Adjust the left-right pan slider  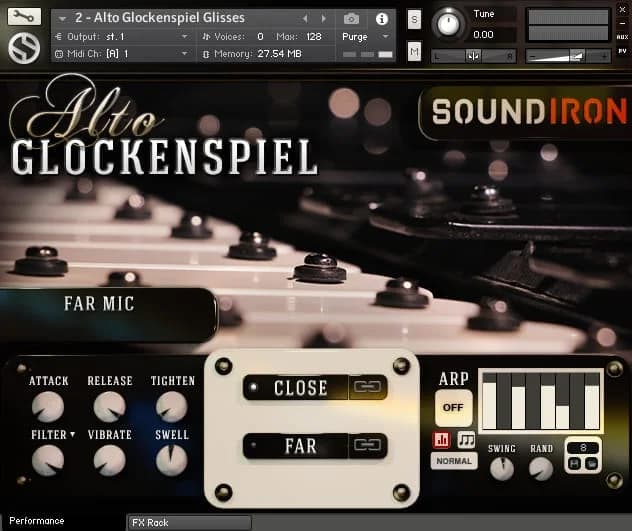pos(474,56)
